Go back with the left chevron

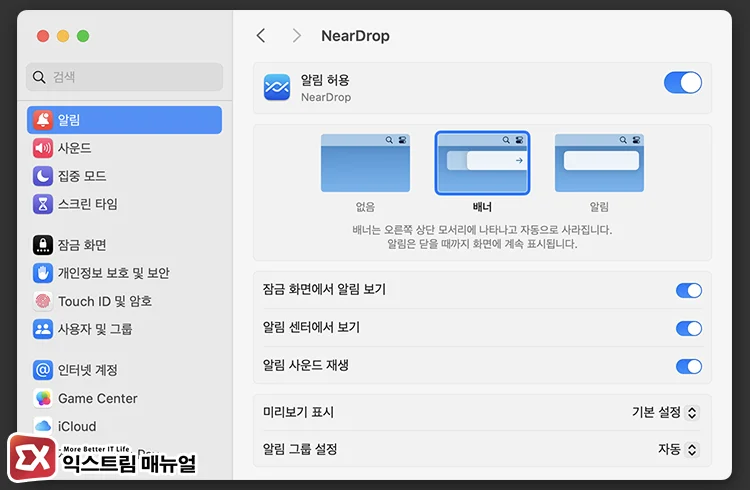[x=261, y=35]
